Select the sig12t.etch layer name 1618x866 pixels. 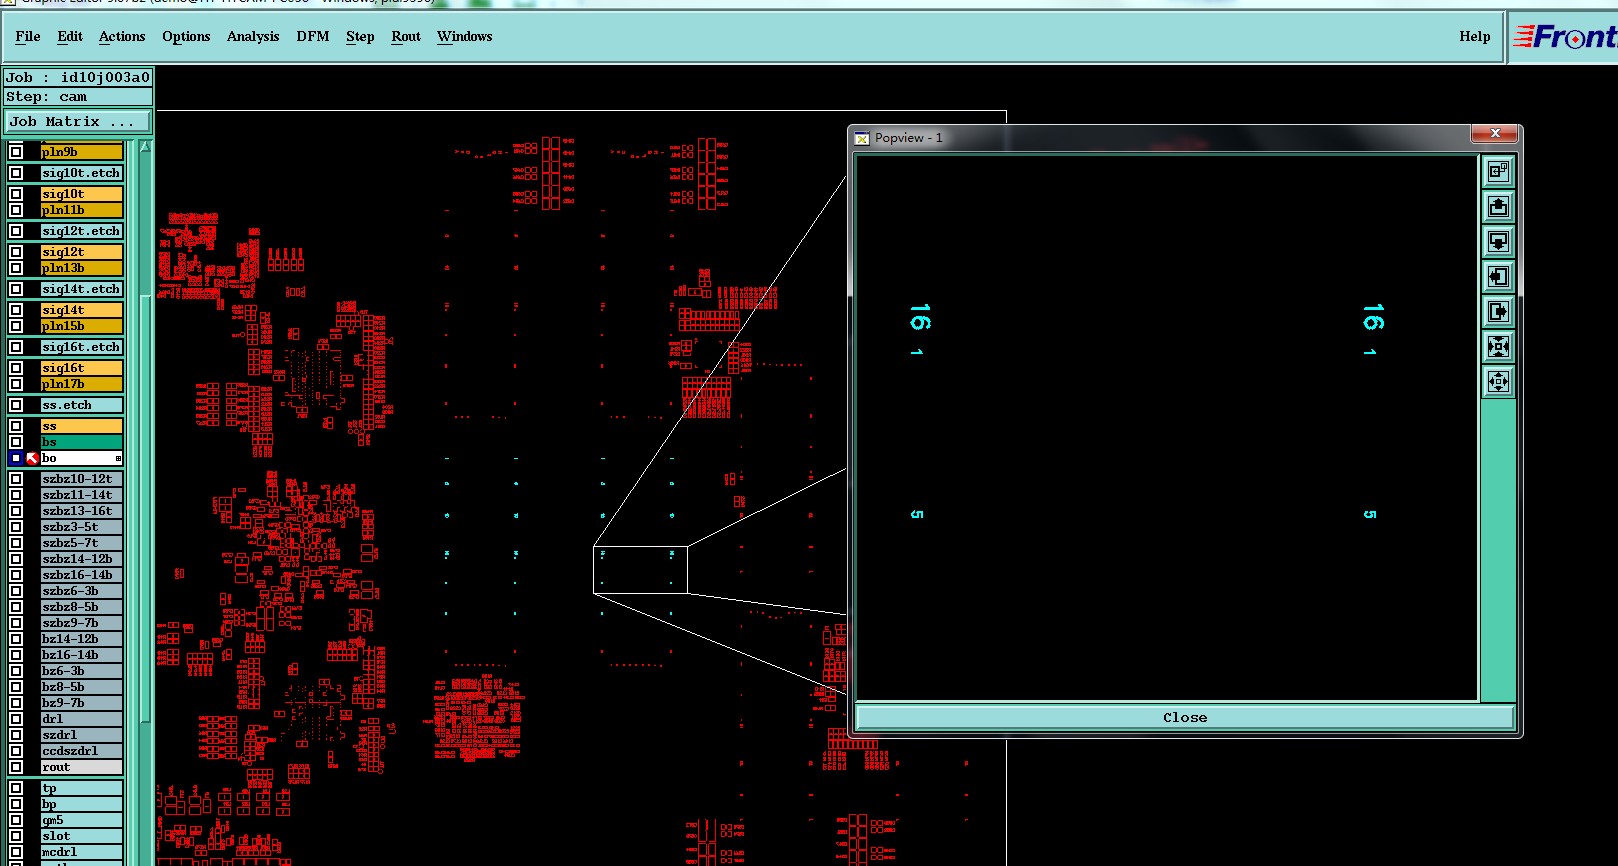82,231
